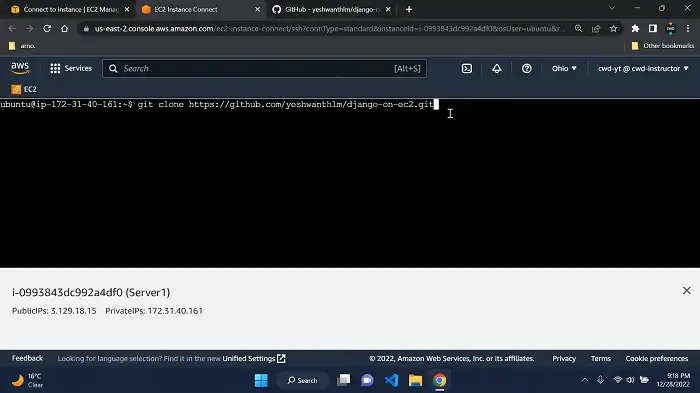Expand the cwd-yt account dropdown

[x=643, y=68]
